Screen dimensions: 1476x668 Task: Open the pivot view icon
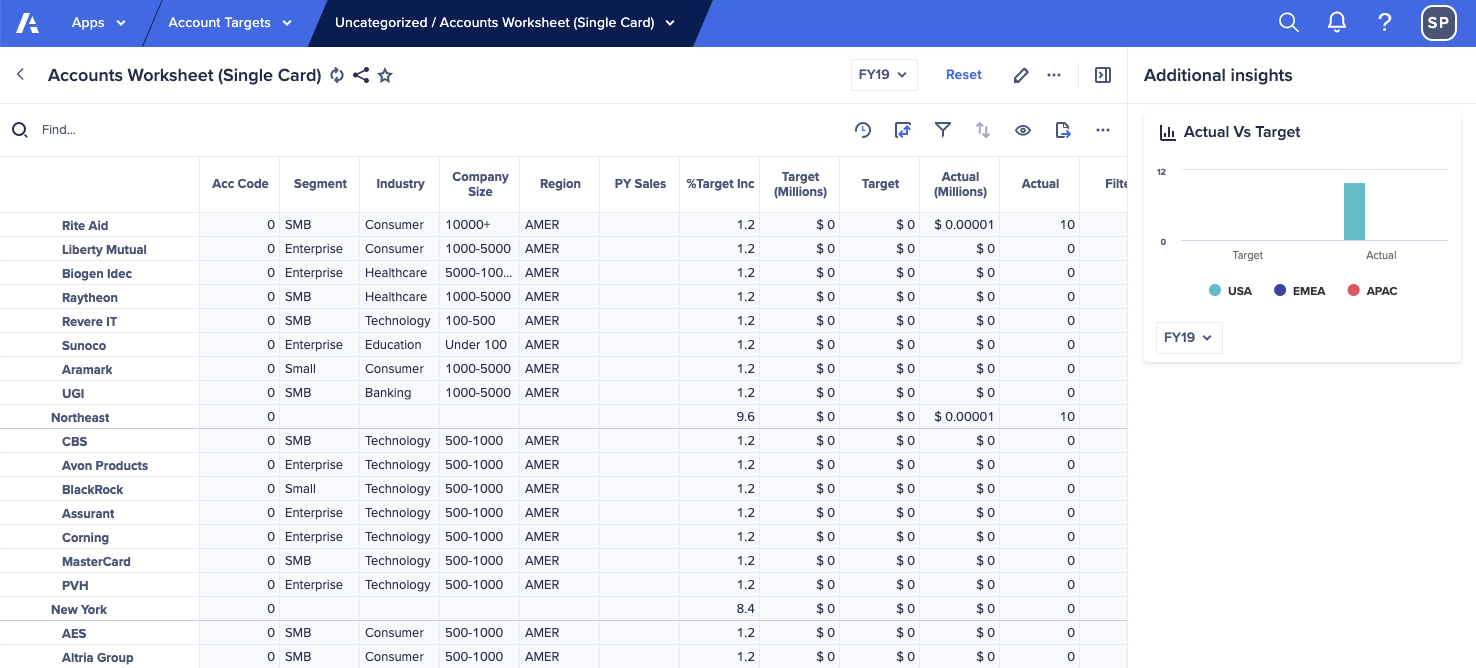[x=903, y=130]
